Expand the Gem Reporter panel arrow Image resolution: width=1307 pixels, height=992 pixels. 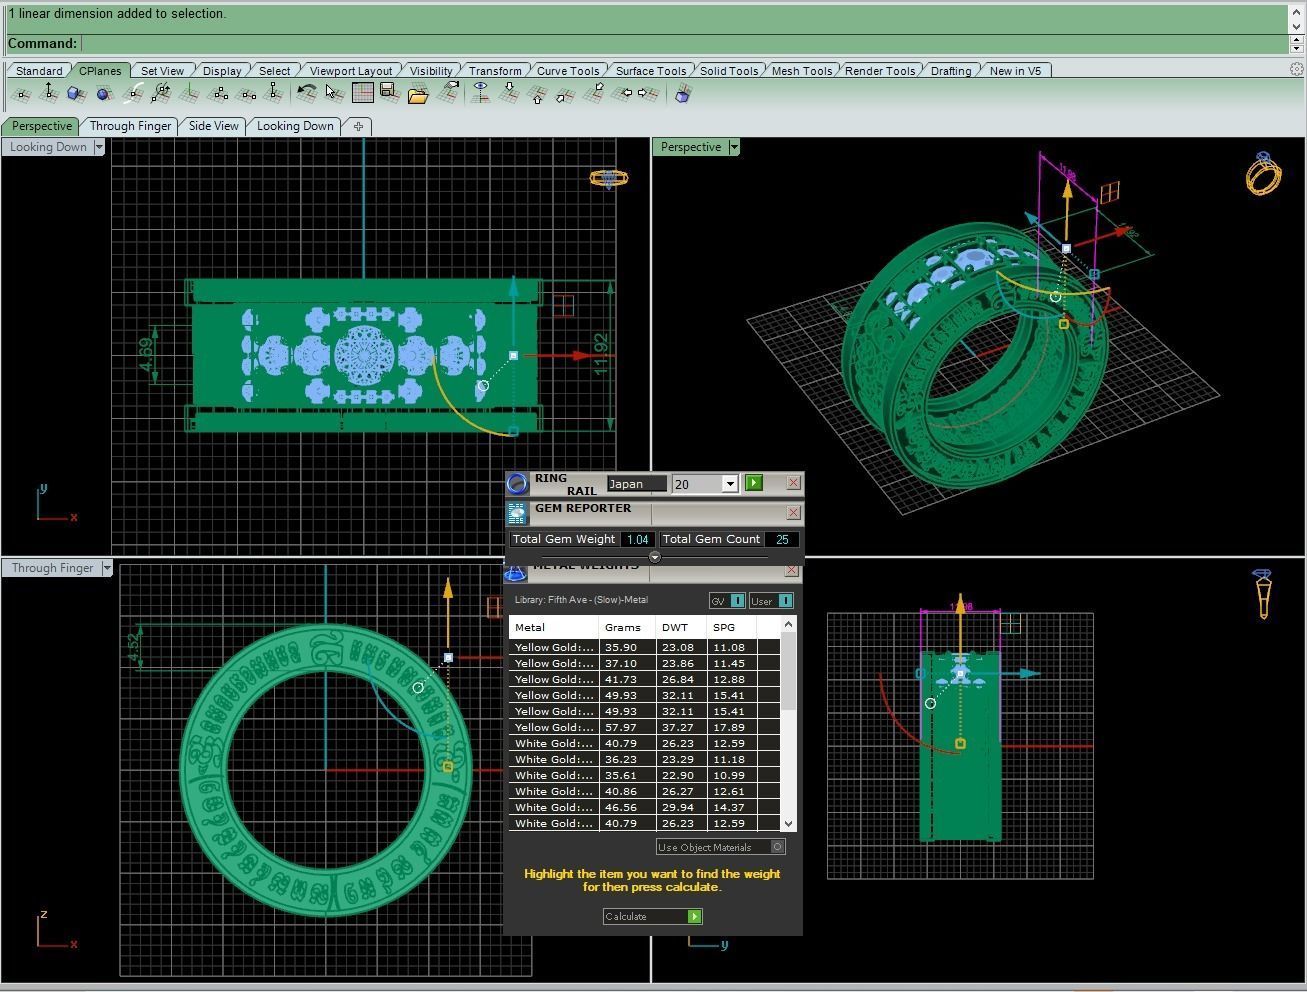655,557
